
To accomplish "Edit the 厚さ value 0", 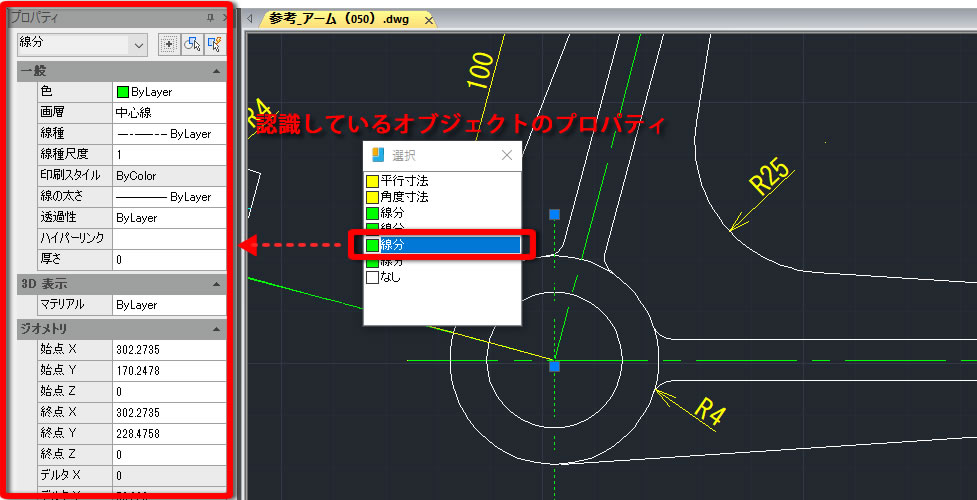I will point(169,259).
